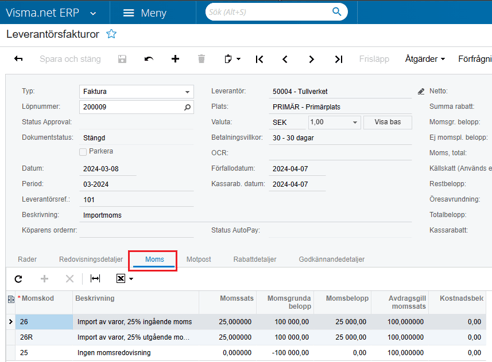Open the Förfrågningar menu

point(475,59)
